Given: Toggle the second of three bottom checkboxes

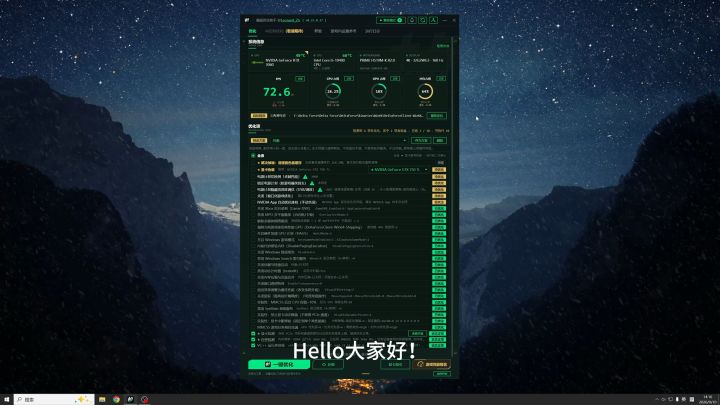Looking at the screenshot, I should (253, 339).
